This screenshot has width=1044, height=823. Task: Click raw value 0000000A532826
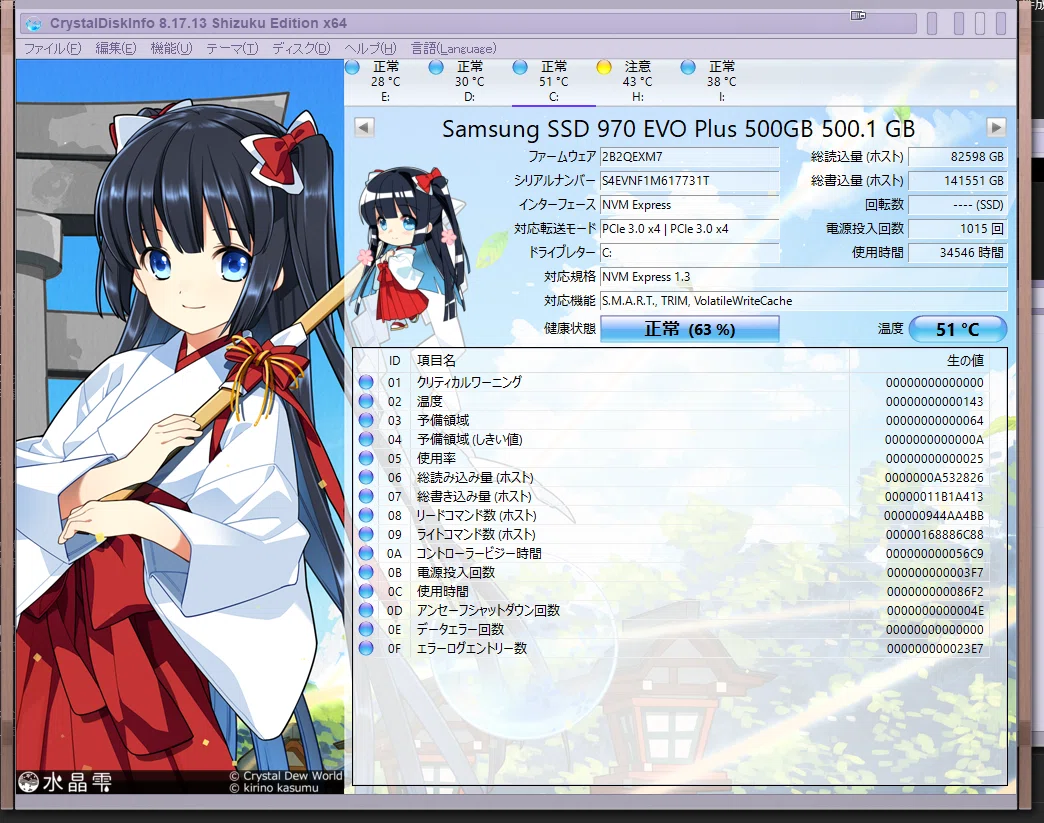[x=934, y=477]
